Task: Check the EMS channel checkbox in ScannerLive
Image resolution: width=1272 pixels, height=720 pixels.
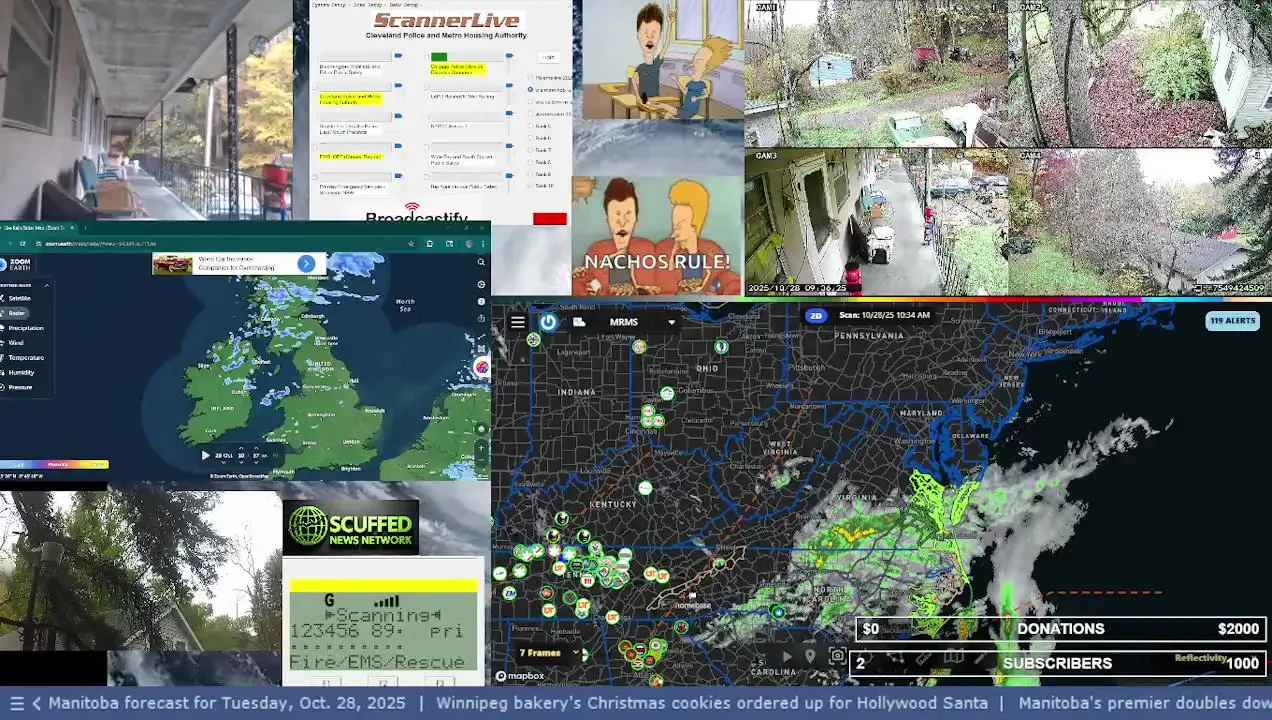Action: point(315,147)
